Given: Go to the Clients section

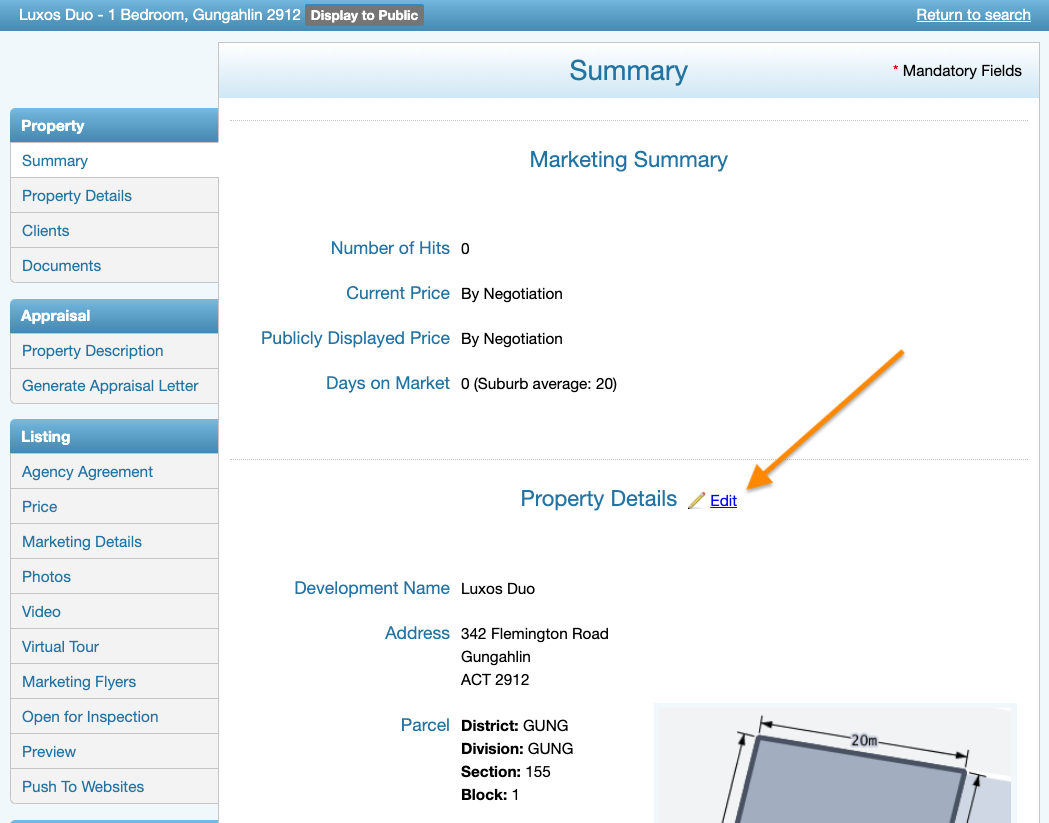Looking at the screenshot, I should [x=46, y=231].
